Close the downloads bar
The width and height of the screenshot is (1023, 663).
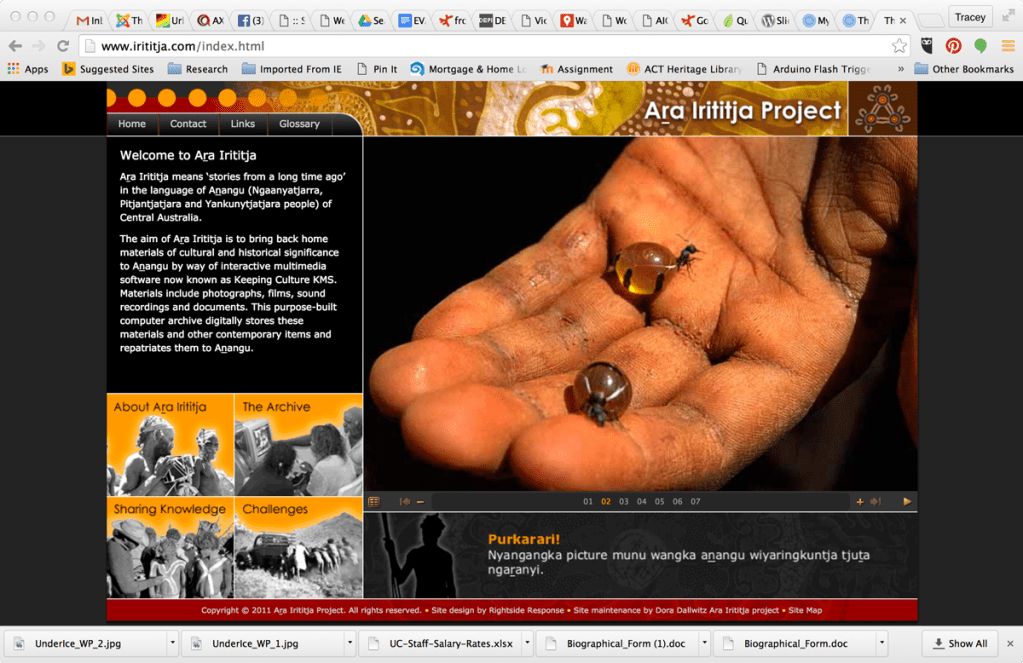click(1010, 644)
